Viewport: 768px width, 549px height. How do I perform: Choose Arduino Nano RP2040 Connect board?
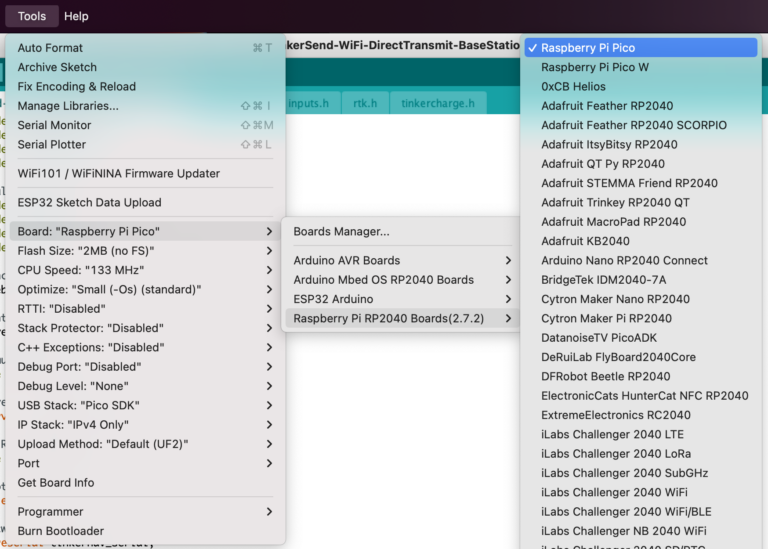[641, 261]
